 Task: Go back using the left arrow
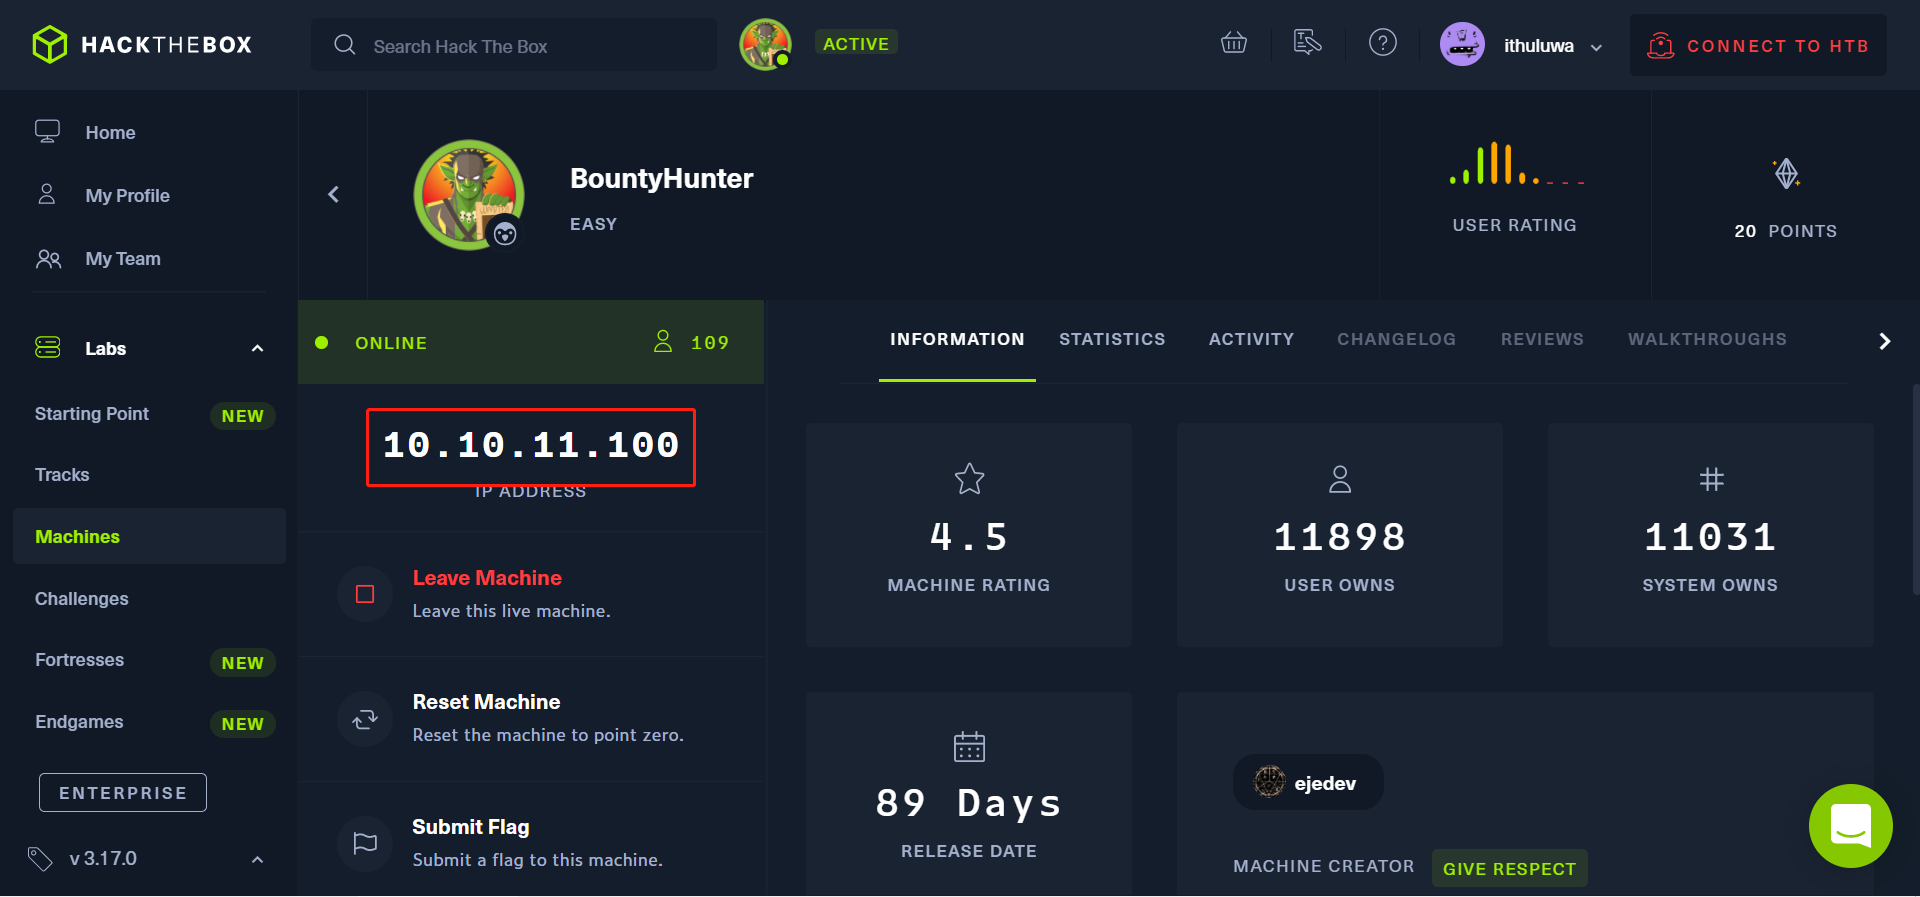[334, 194]
